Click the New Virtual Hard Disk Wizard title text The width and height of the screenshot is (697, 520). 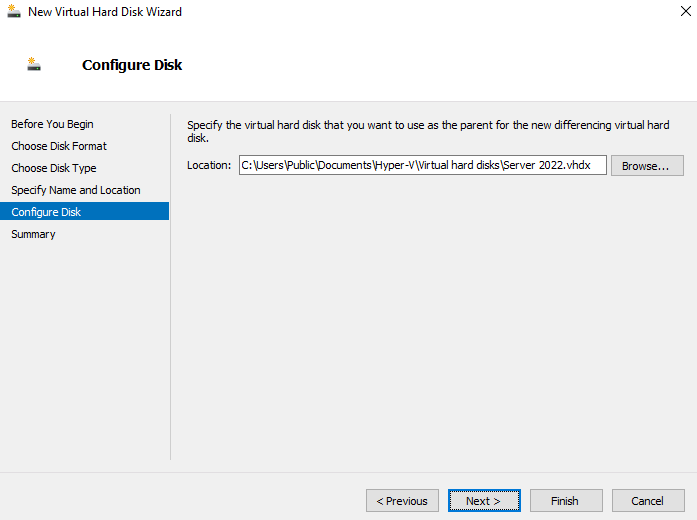coord(105,12)
